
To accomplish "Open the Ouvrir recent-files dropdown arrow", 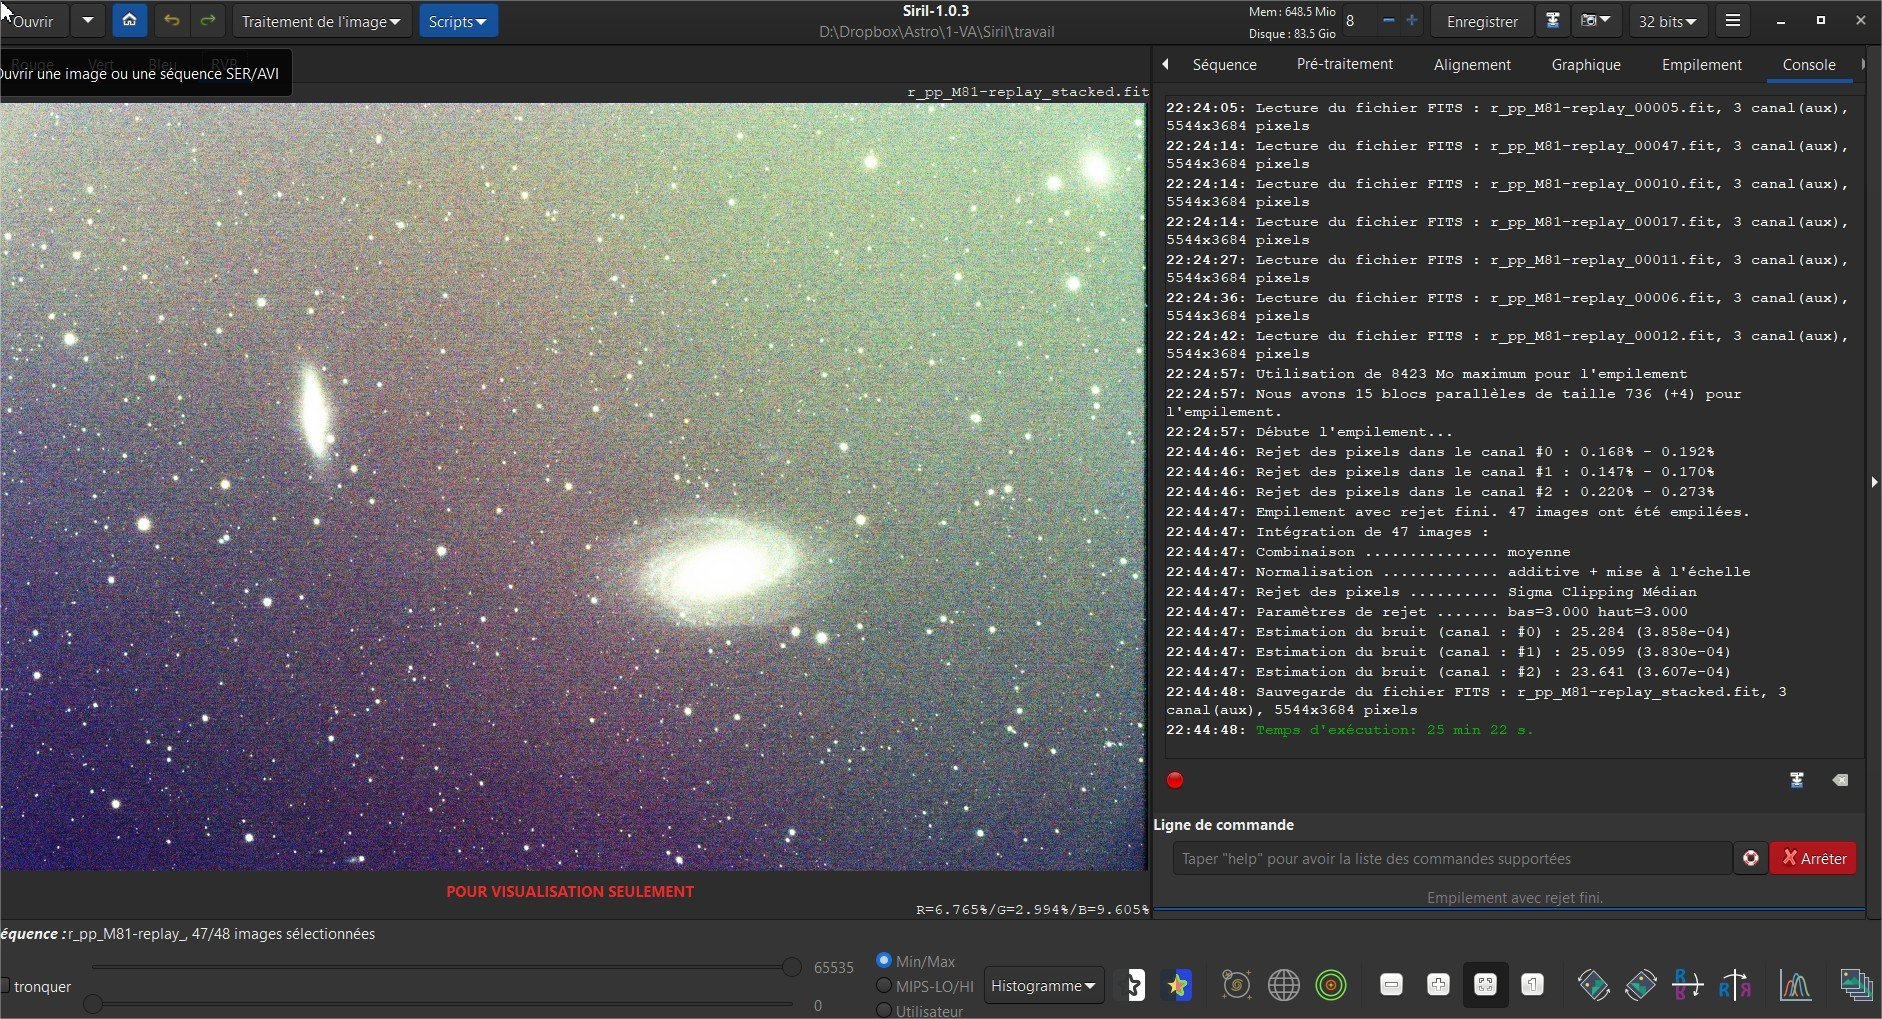I will pyautogui.click(x=88, y=20).
